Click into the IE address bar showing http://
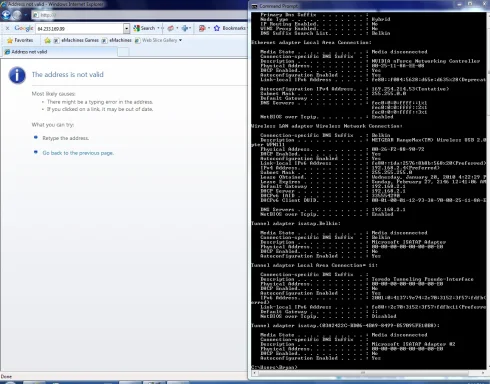Image resolution: width=490 pixels, height=384 pixels. [x=140, y=15]
